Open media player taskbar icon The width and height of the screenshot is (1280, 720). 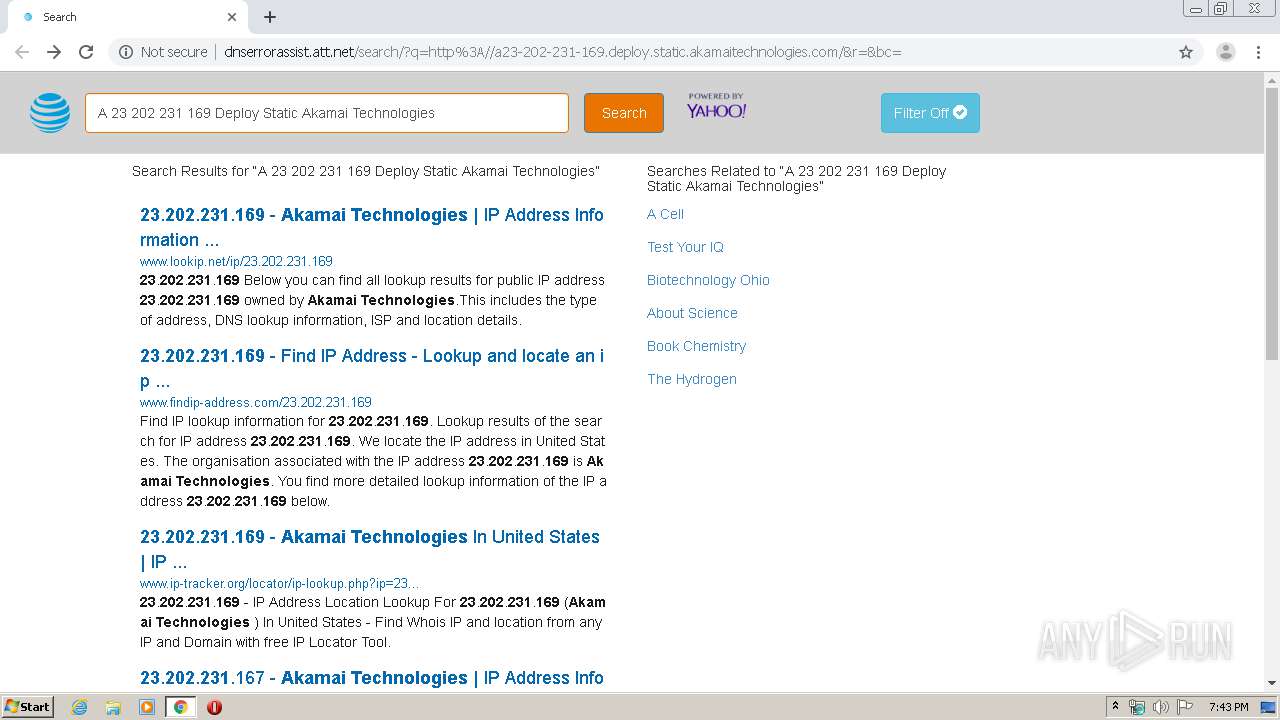click(x=147, y=707)
